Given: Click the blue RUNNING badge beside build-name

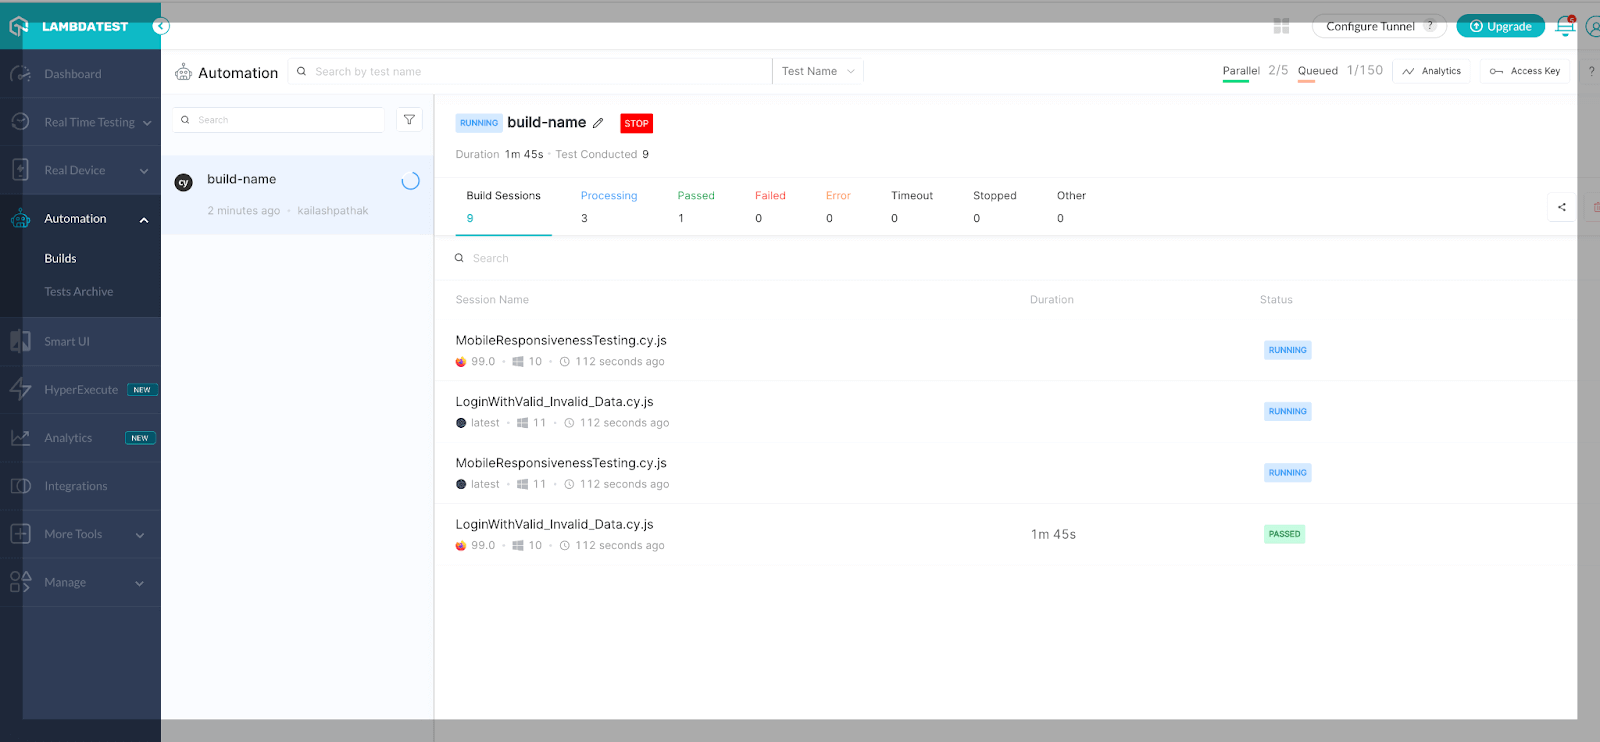Looking at the screenshot, I should 479,123.
